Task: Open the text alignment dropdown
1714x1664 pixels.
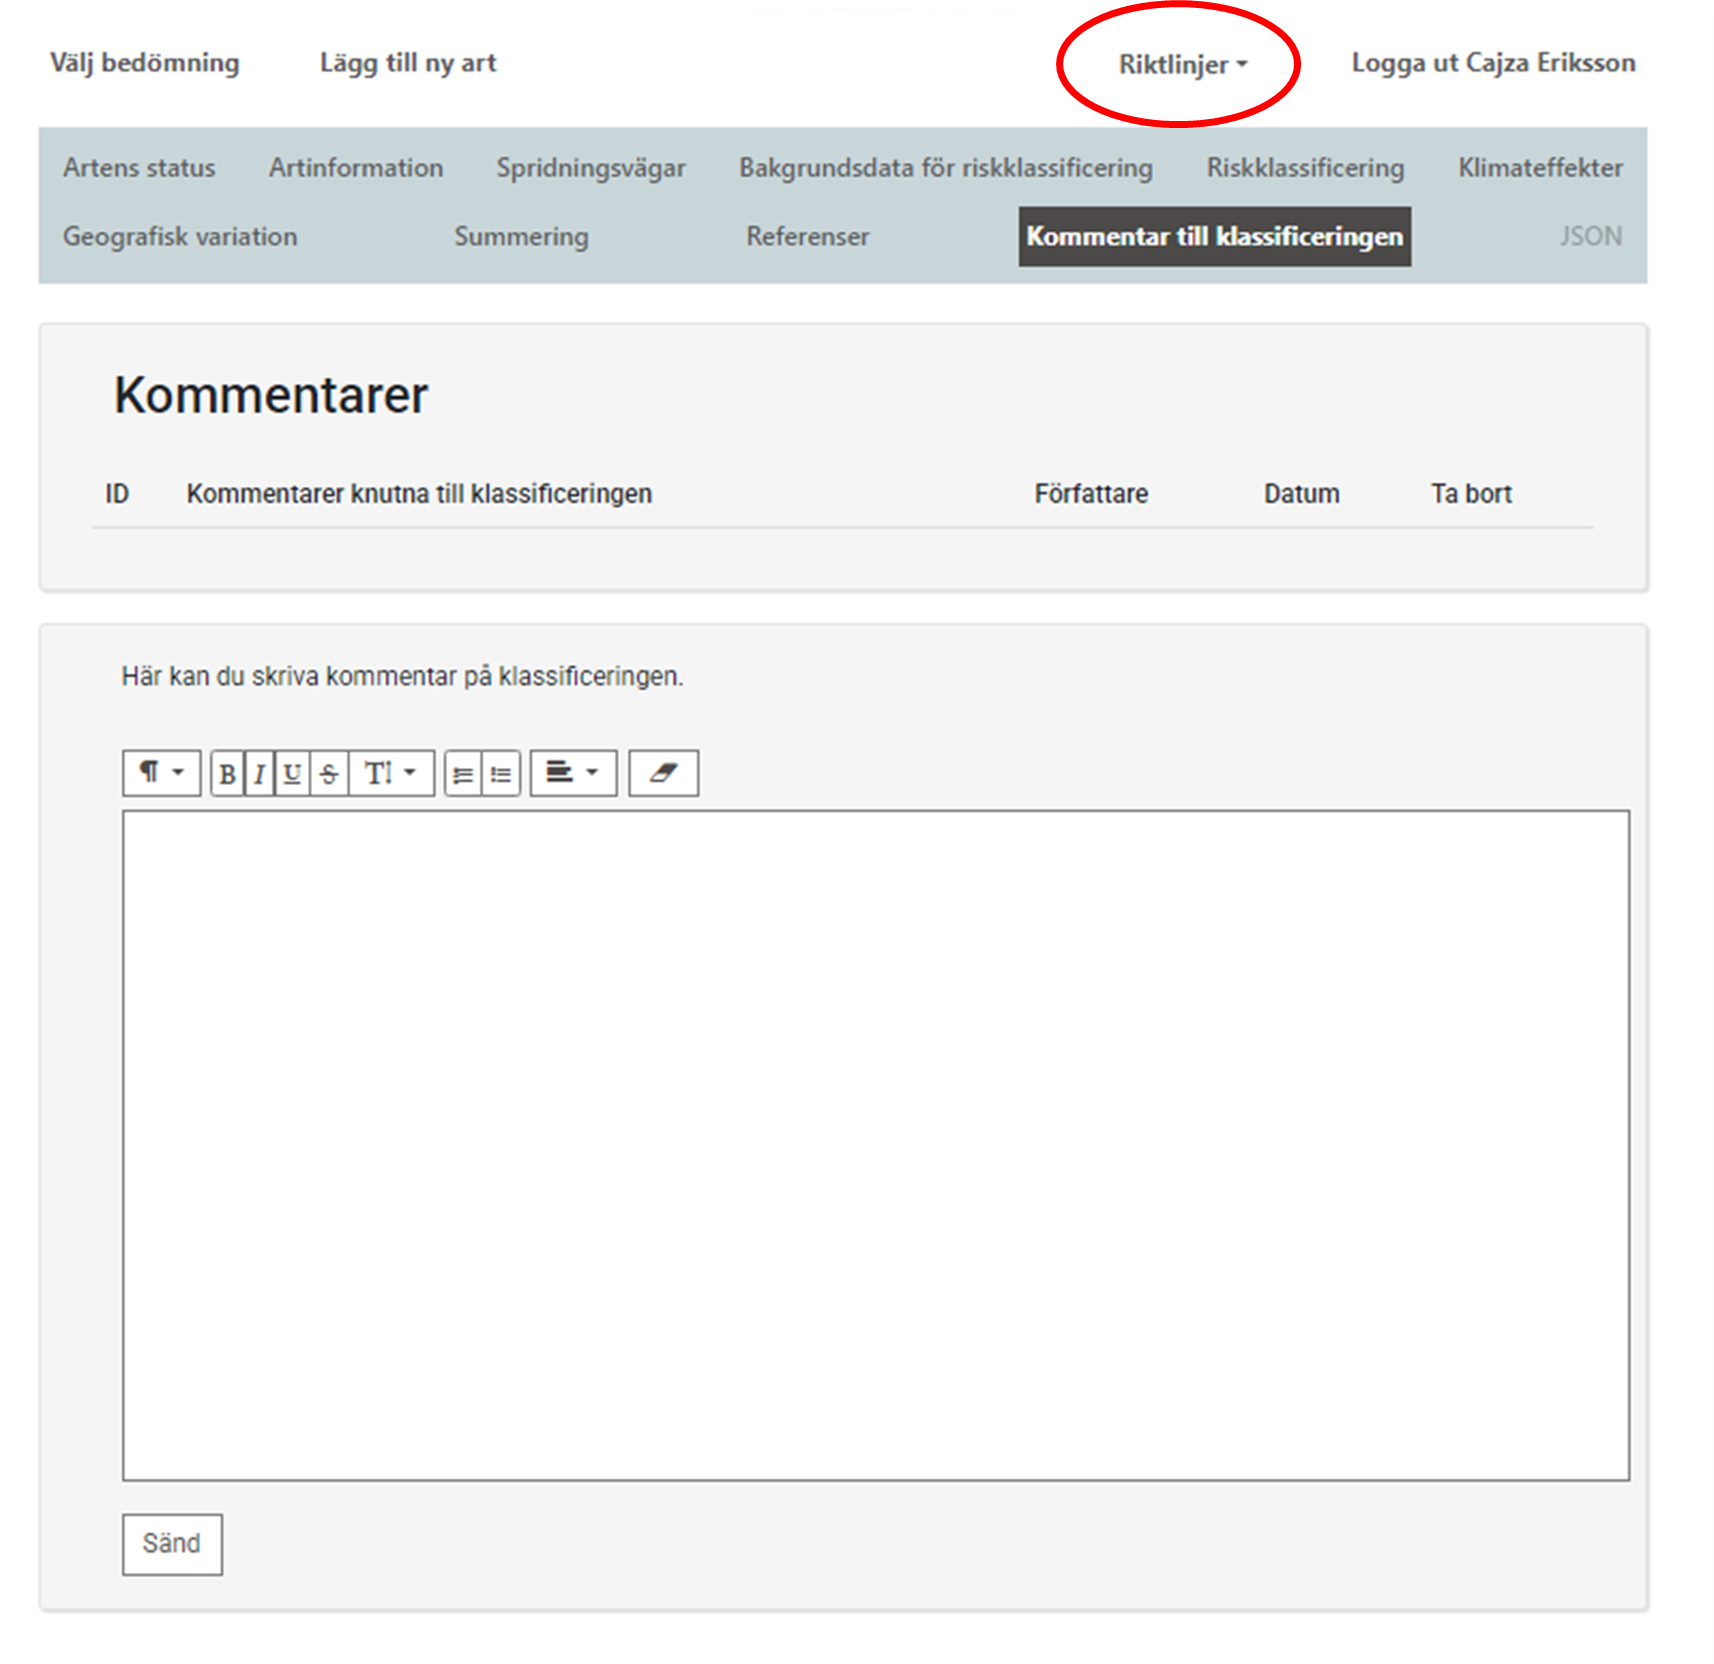Action: click(573, 773)
